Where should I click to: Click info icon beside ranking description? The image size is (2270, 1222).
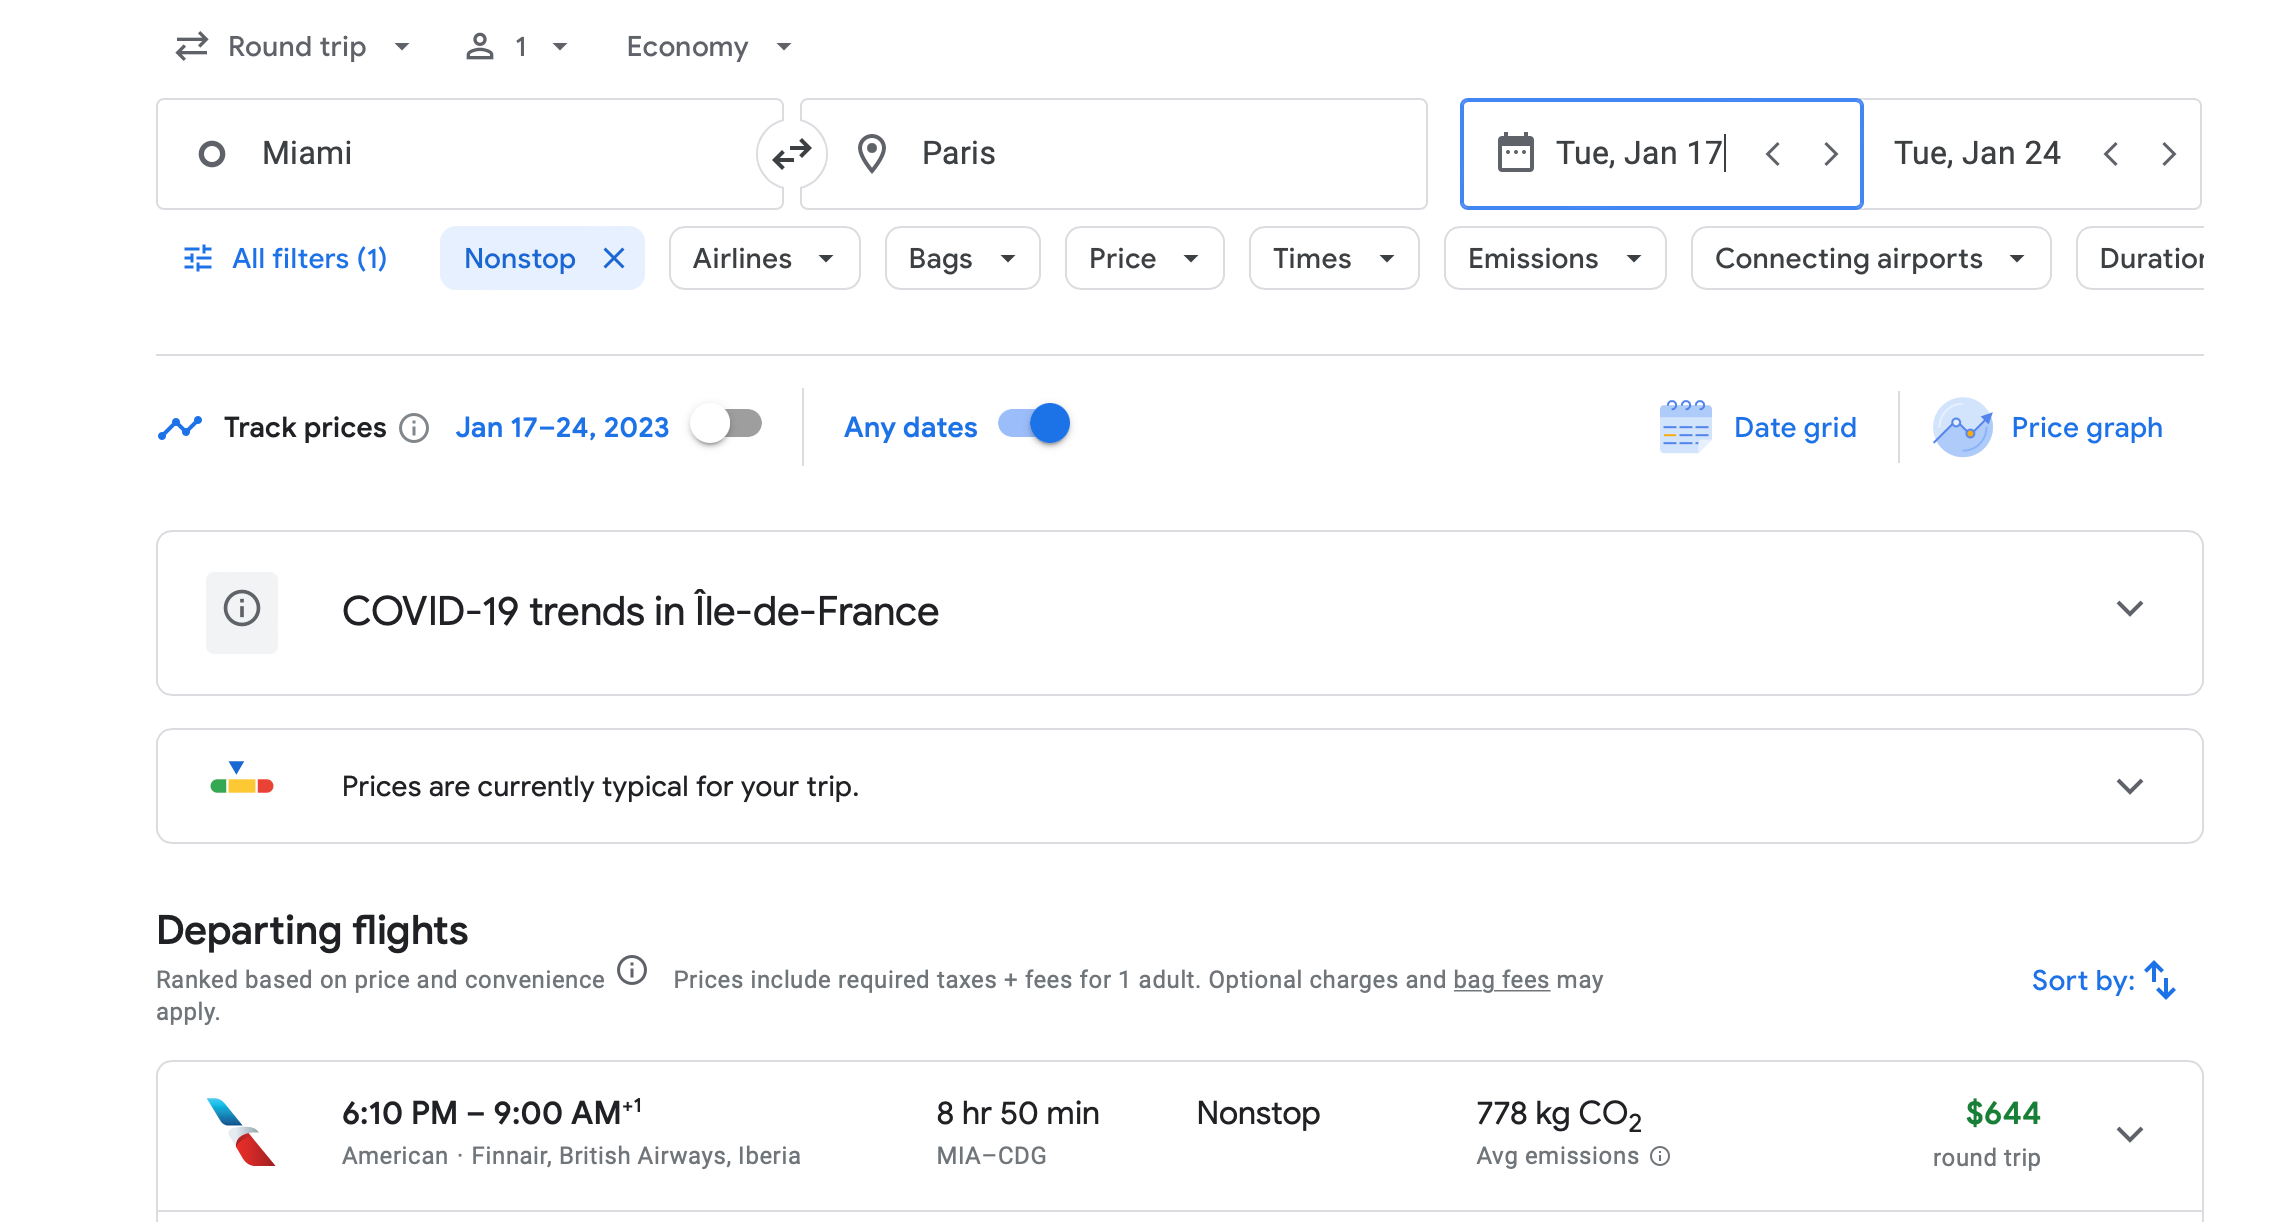pyautogui.click(x=632, y=970)
